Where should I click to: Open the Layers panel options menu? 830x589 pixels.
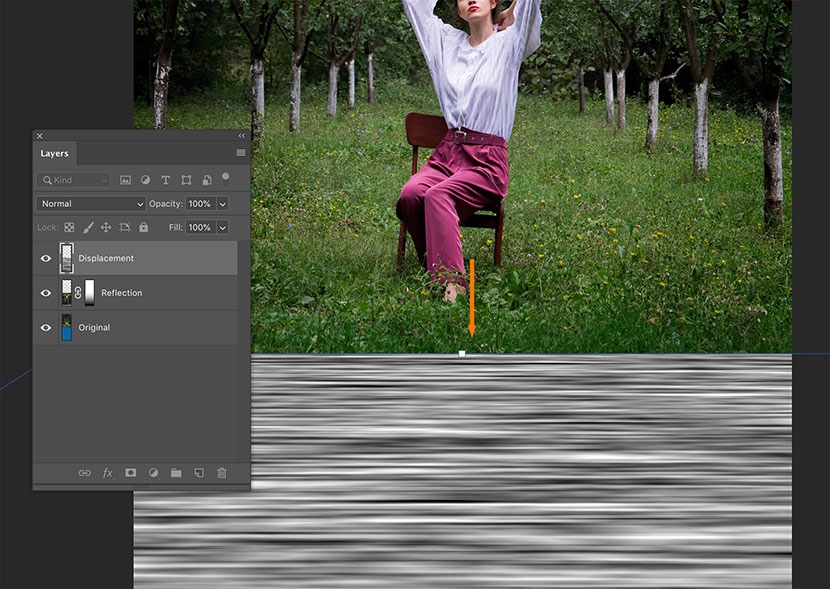click(x=240, y=153)
